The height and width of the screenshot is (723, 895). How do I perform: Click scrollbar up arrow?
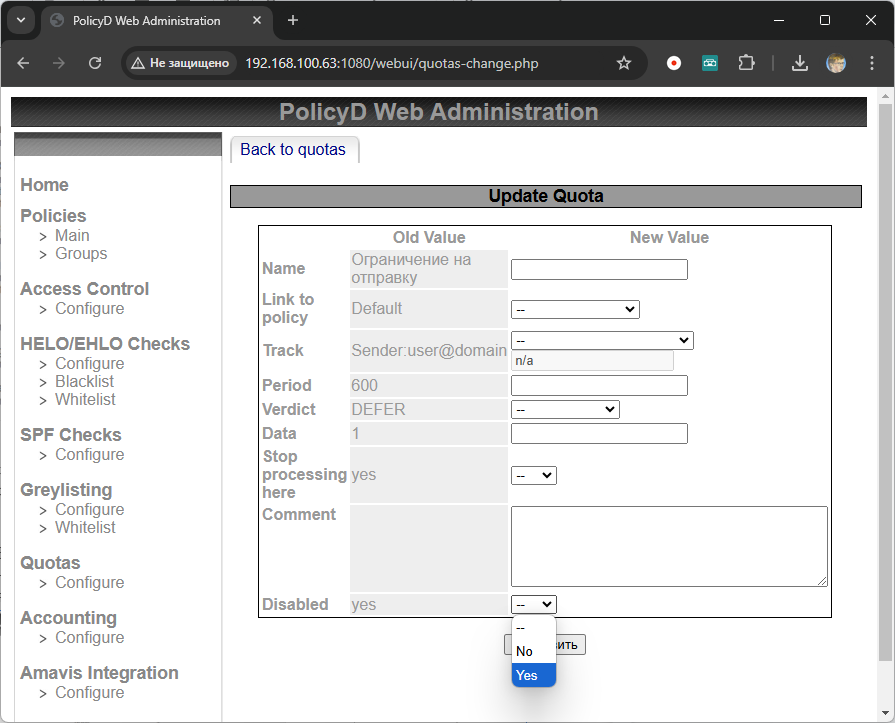(x=885, y=95)
